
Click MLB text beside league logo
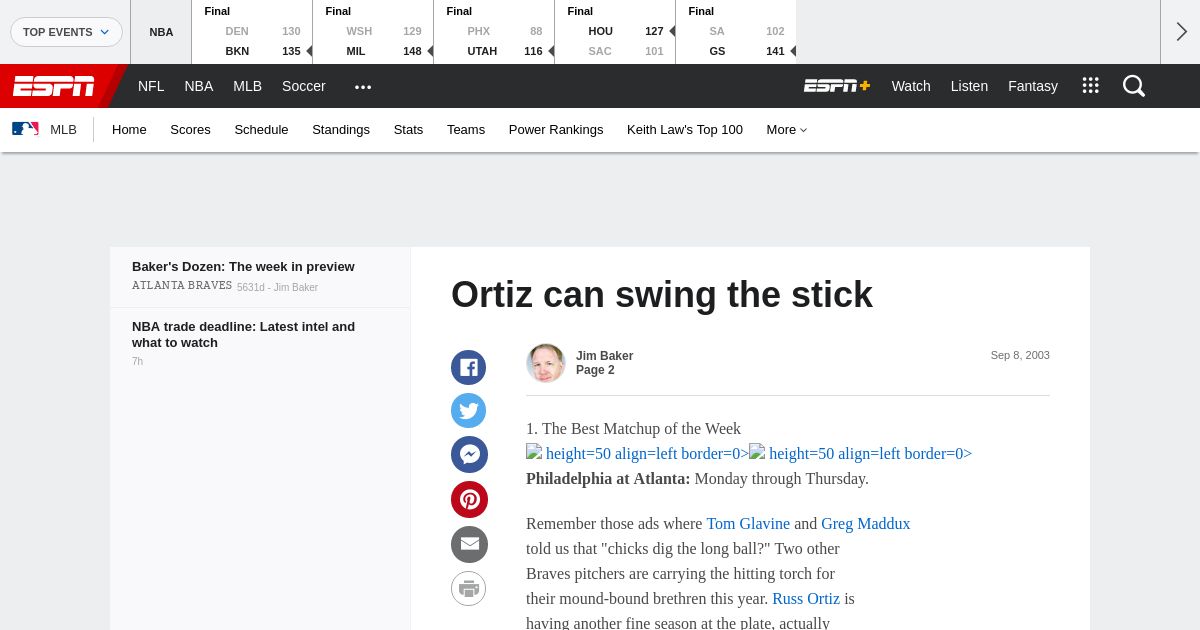63,130
